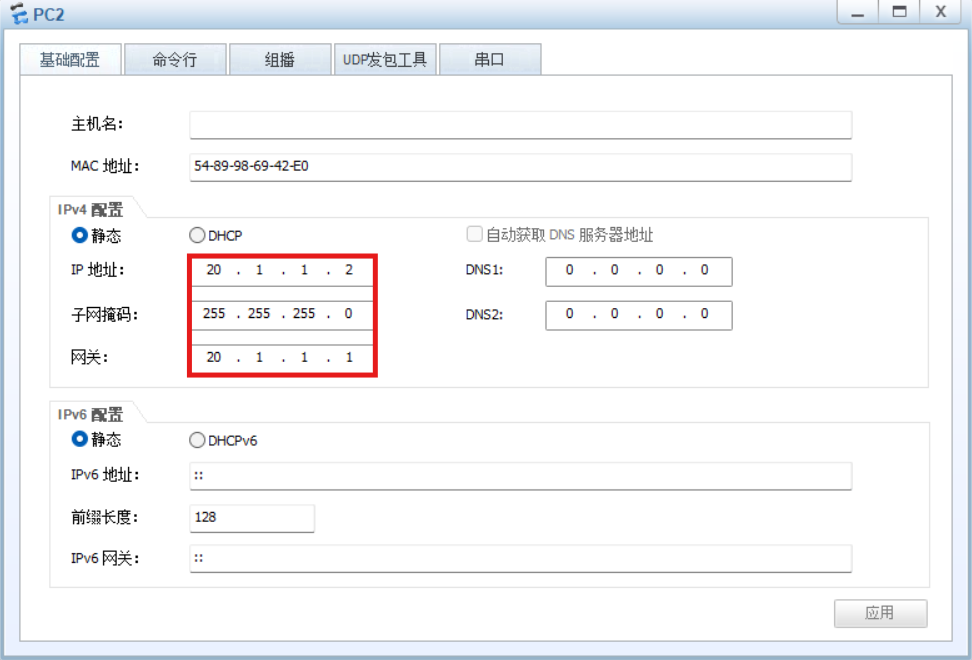Minimize the PC2 window
Screen dimensions: 972x660
pyautogui.click(x=857, y=12)
